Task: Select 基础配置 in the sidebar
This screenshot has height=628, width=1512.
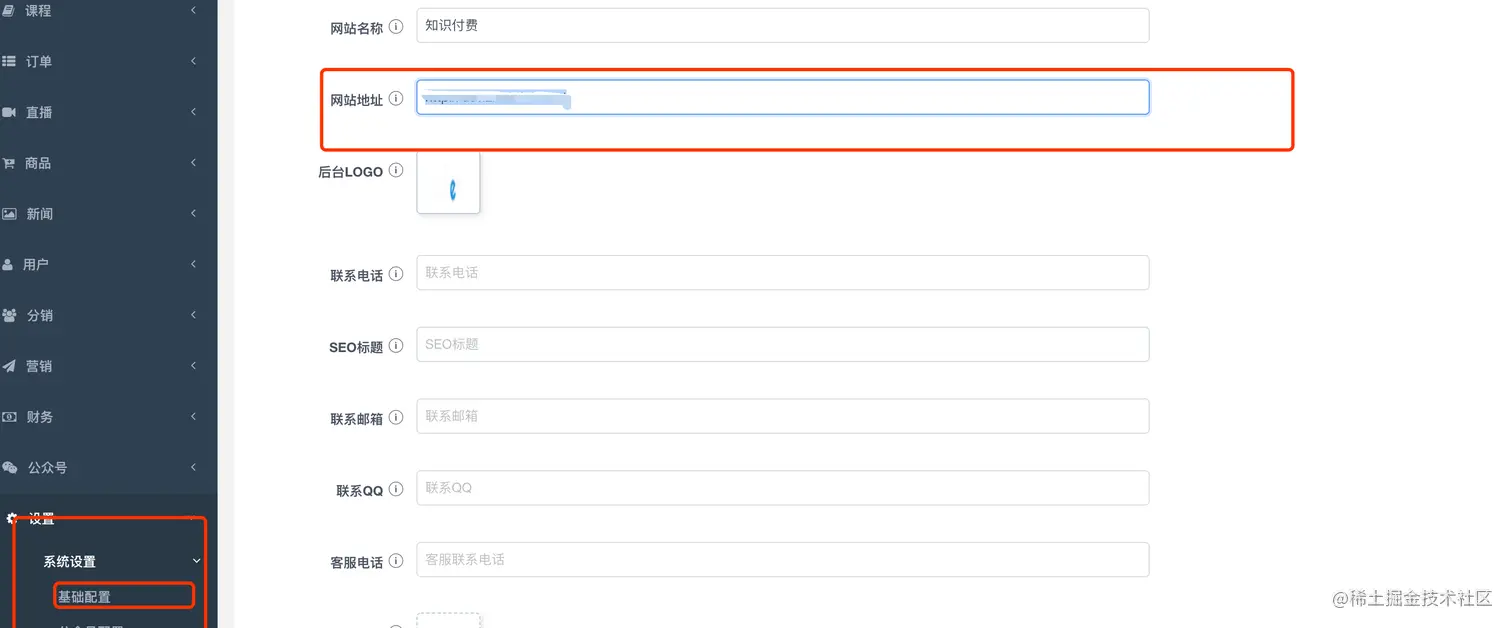Action: coord(84,597)
